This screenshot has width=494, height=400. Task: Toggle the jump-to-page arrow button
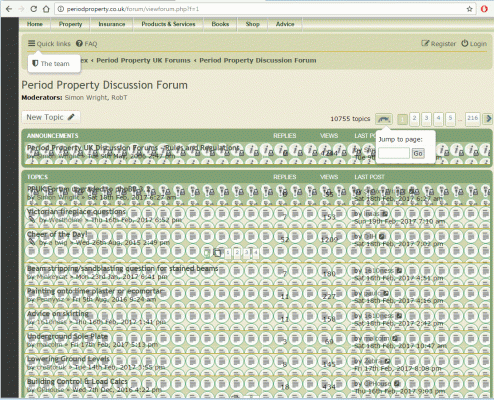coord(384,119)
